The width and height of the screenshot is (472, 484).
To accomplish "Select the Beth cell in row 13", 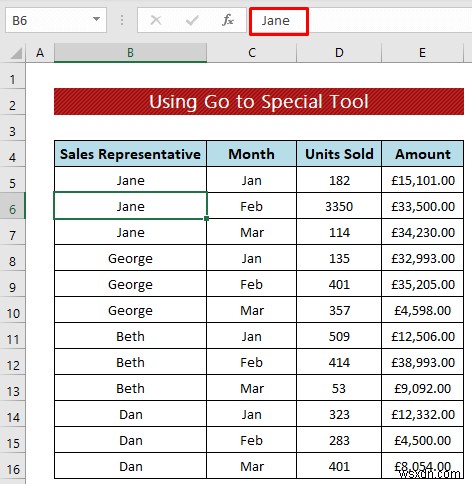I will [x=130, y=388].
